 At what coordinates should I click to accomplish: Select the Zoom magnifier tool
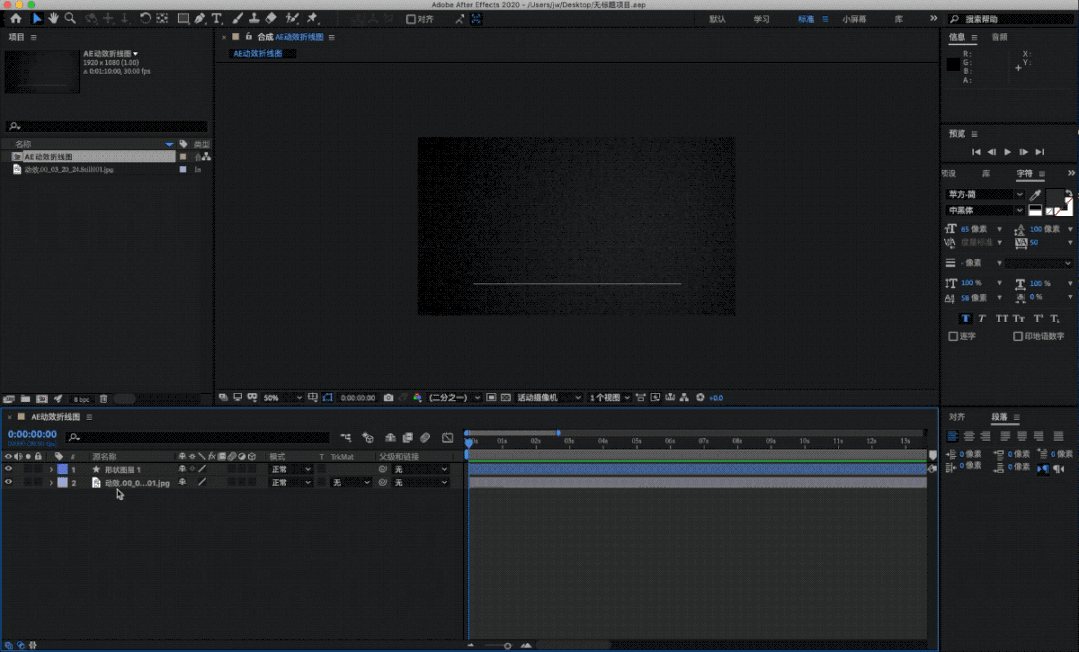pos(70,18)
